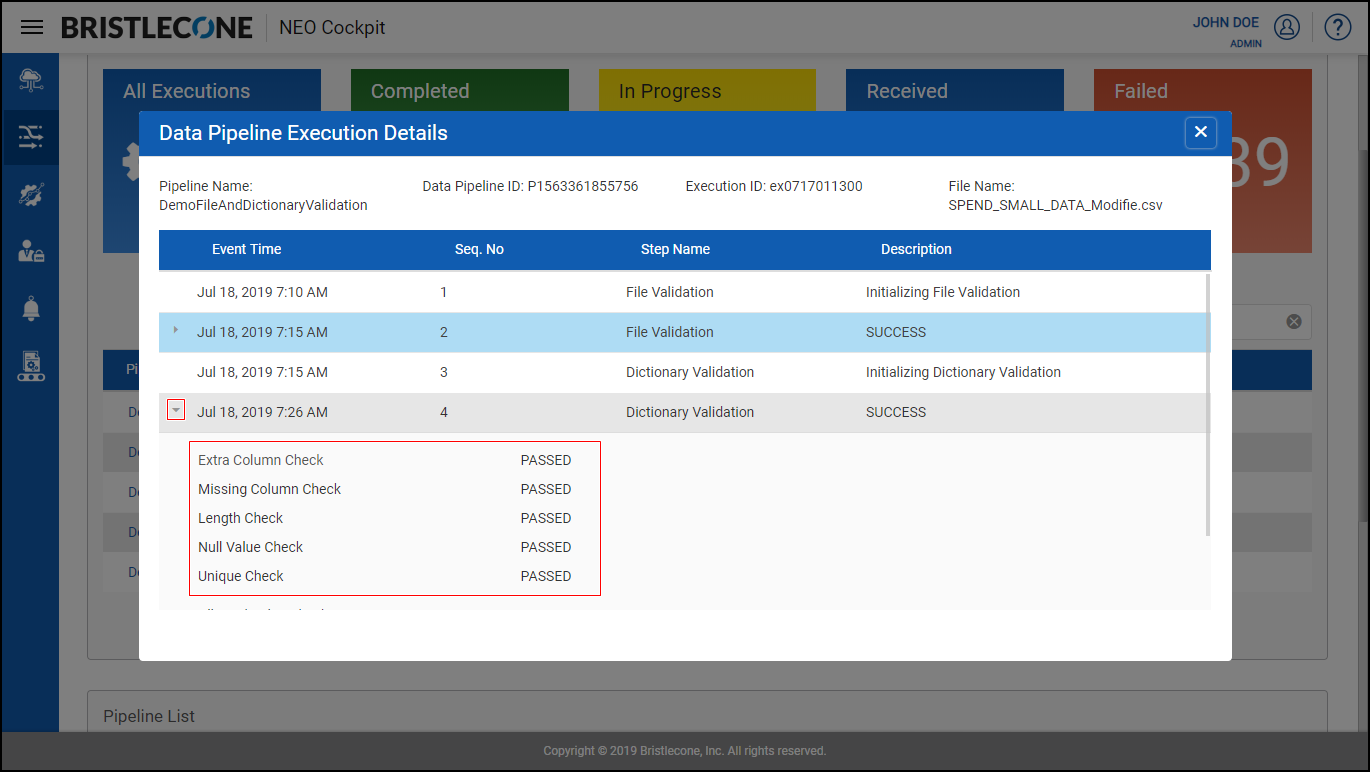Open the user profile avatar icon

coord(1287,27)
